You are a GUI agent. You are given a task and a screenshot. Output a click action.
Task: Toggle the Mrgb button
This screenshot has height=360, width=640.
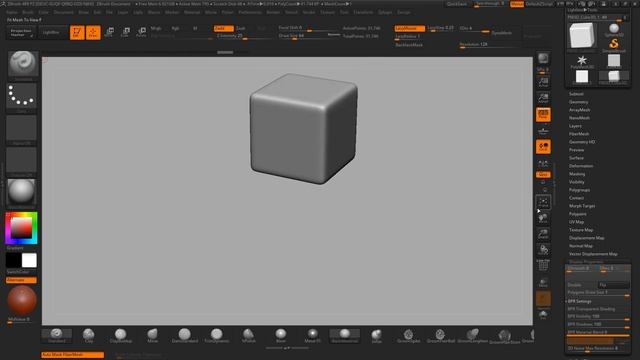click(x=156, y=28)
